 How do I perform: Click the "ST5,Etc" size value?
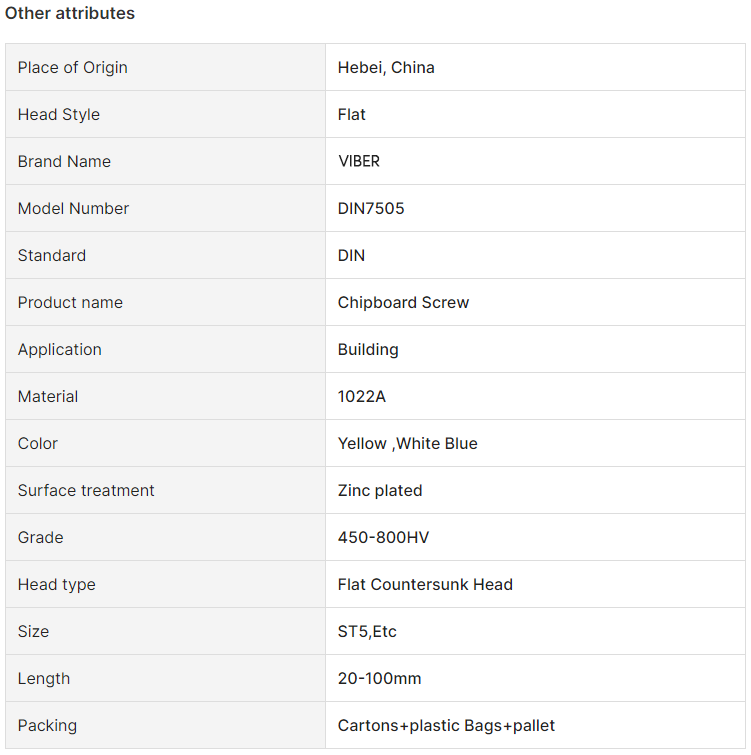(x=367, y=631)
